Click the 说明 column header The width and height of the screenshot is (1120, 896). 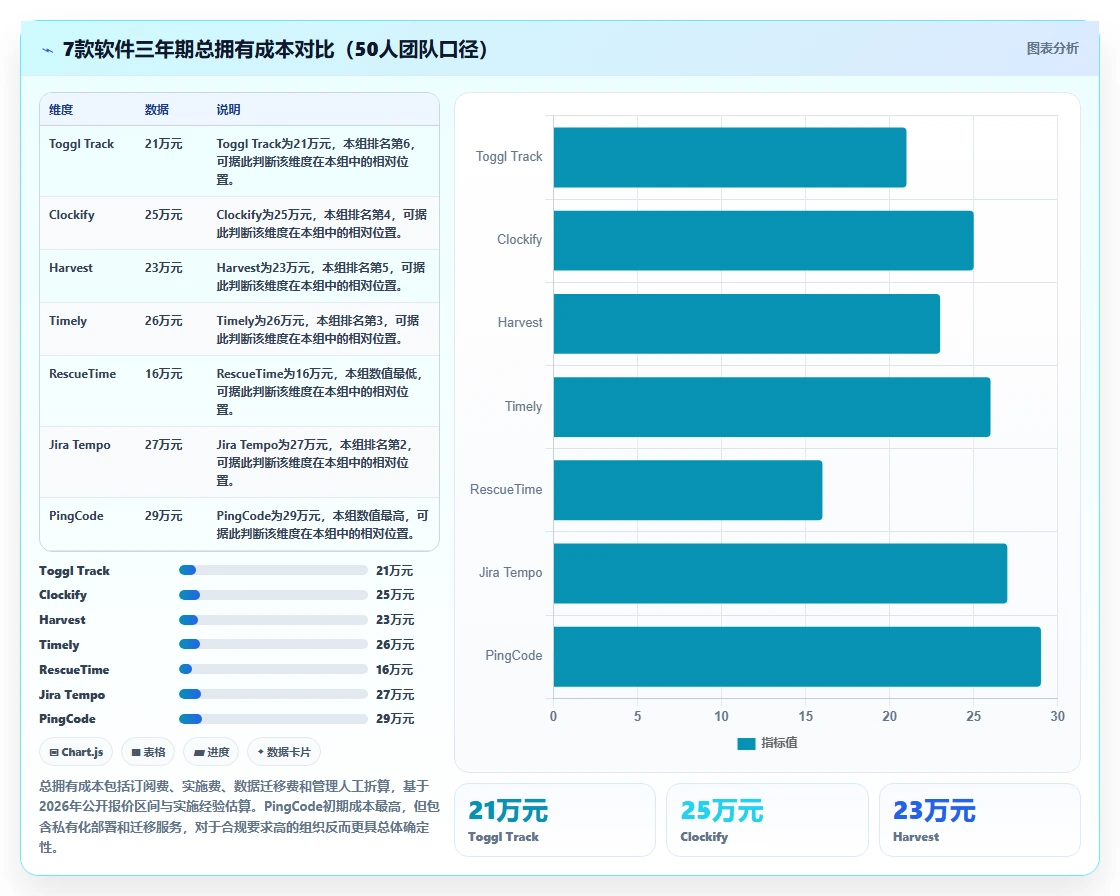(x=229, y=109)
